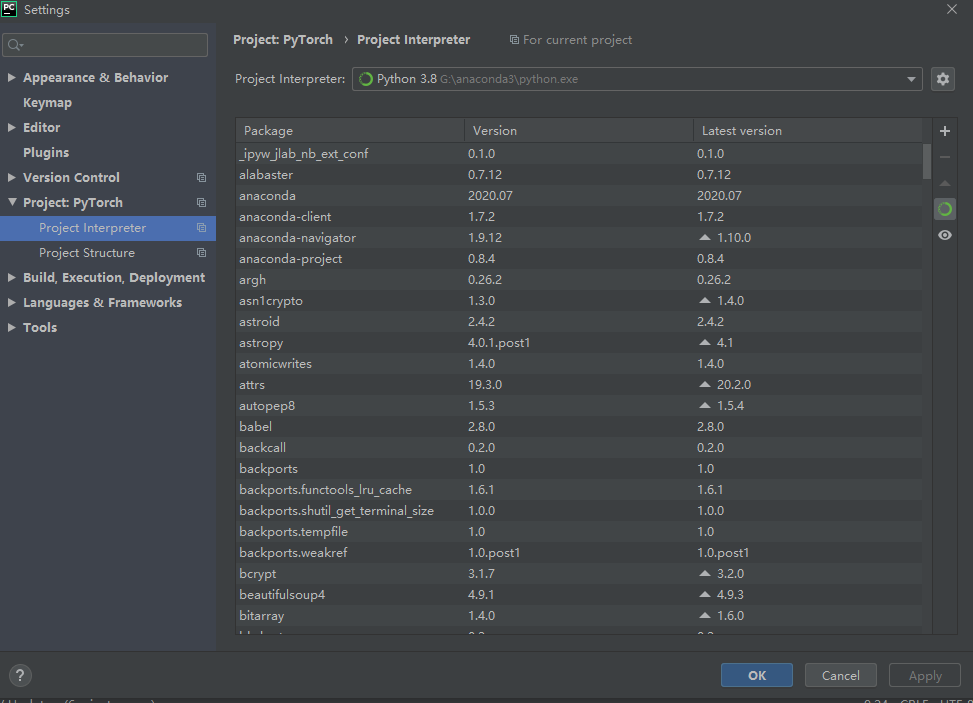Select the backcall package row
973x703 pixels.
pos(579,447)
